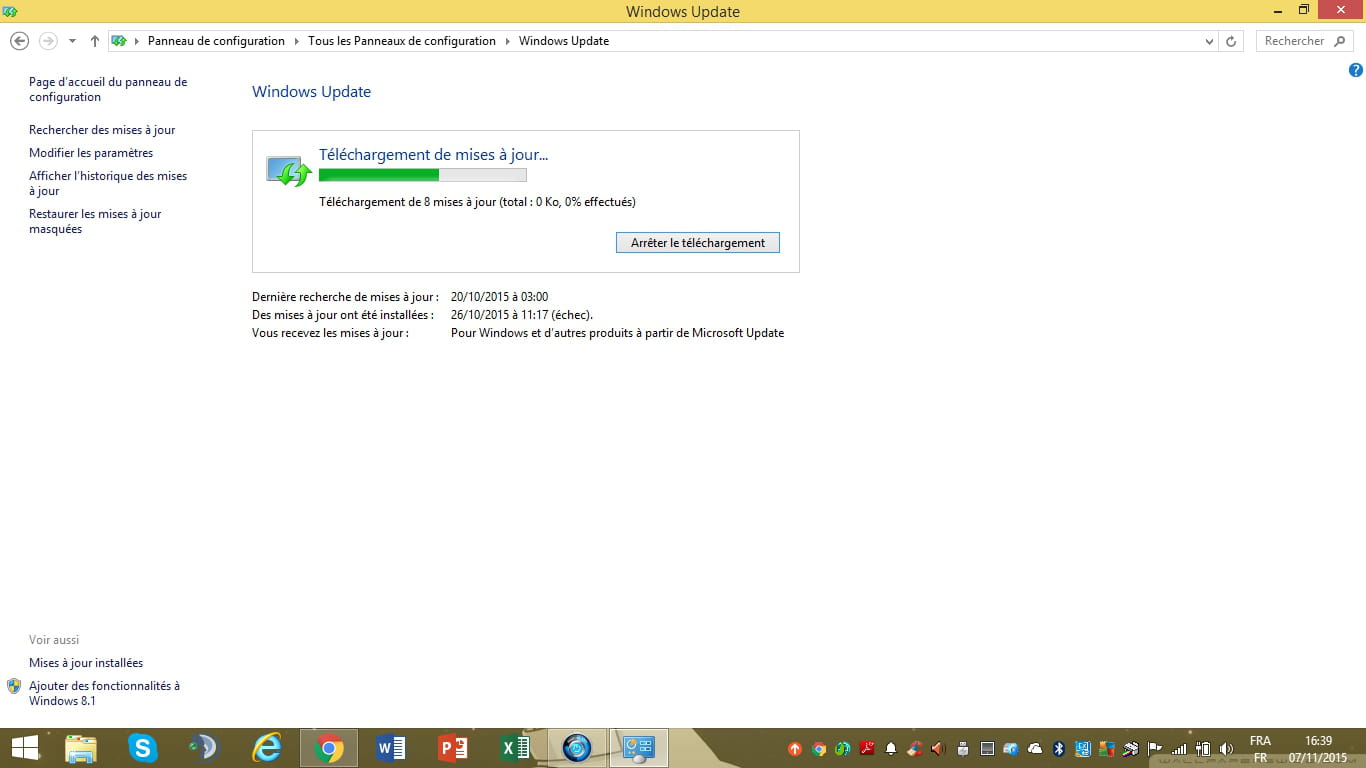Refresh the Windows Update page
This screenshot has height=768, width=1366.
point(1231,41)
